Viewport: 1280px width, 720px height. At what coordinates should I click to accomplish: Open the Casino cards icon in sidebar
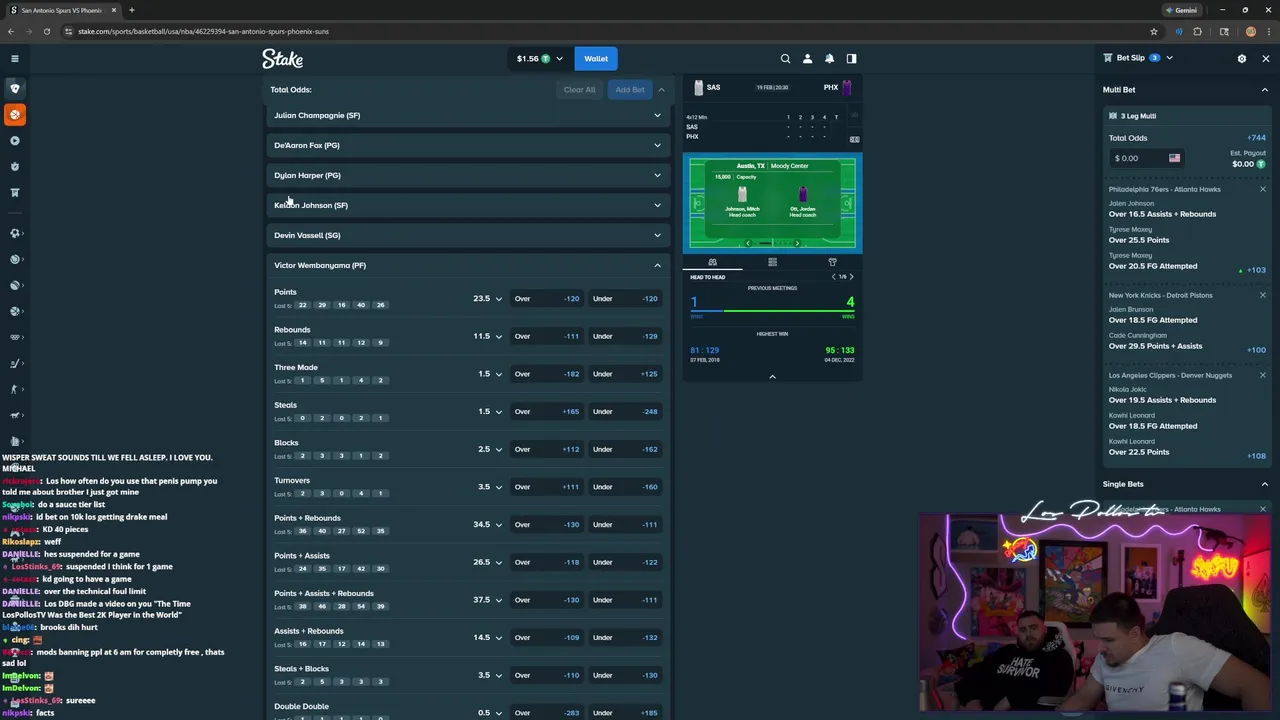(14, 88)
